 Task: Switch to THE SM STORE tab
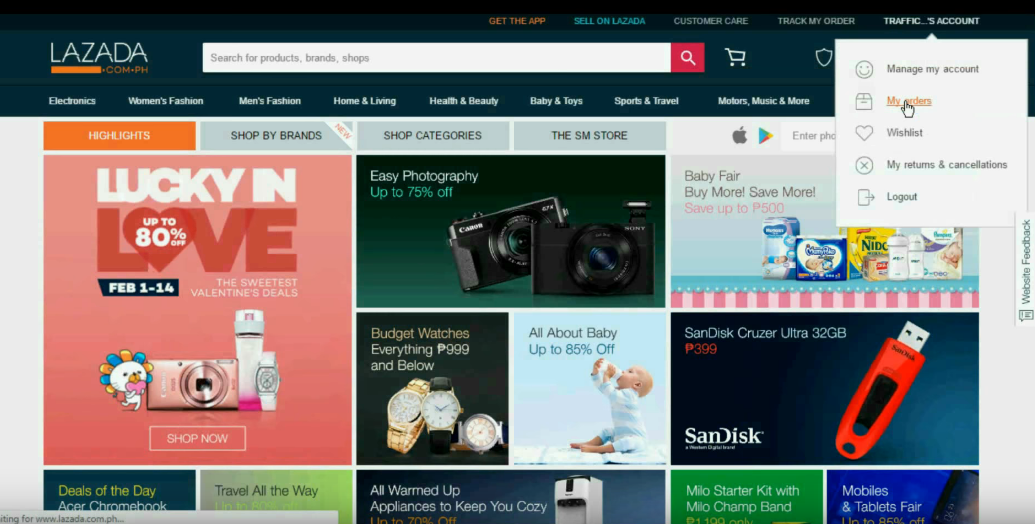(x=589, y=135)
